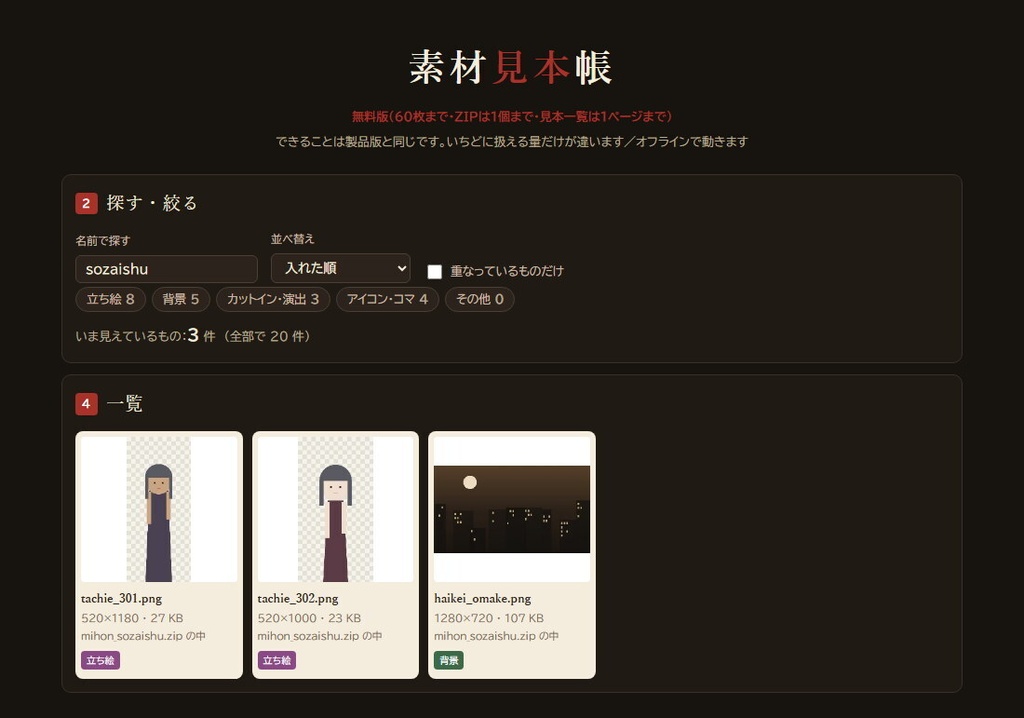Click the 探す・絞る section heading
The height and width of the screenshot is (718, 1024).
(152, 203)
